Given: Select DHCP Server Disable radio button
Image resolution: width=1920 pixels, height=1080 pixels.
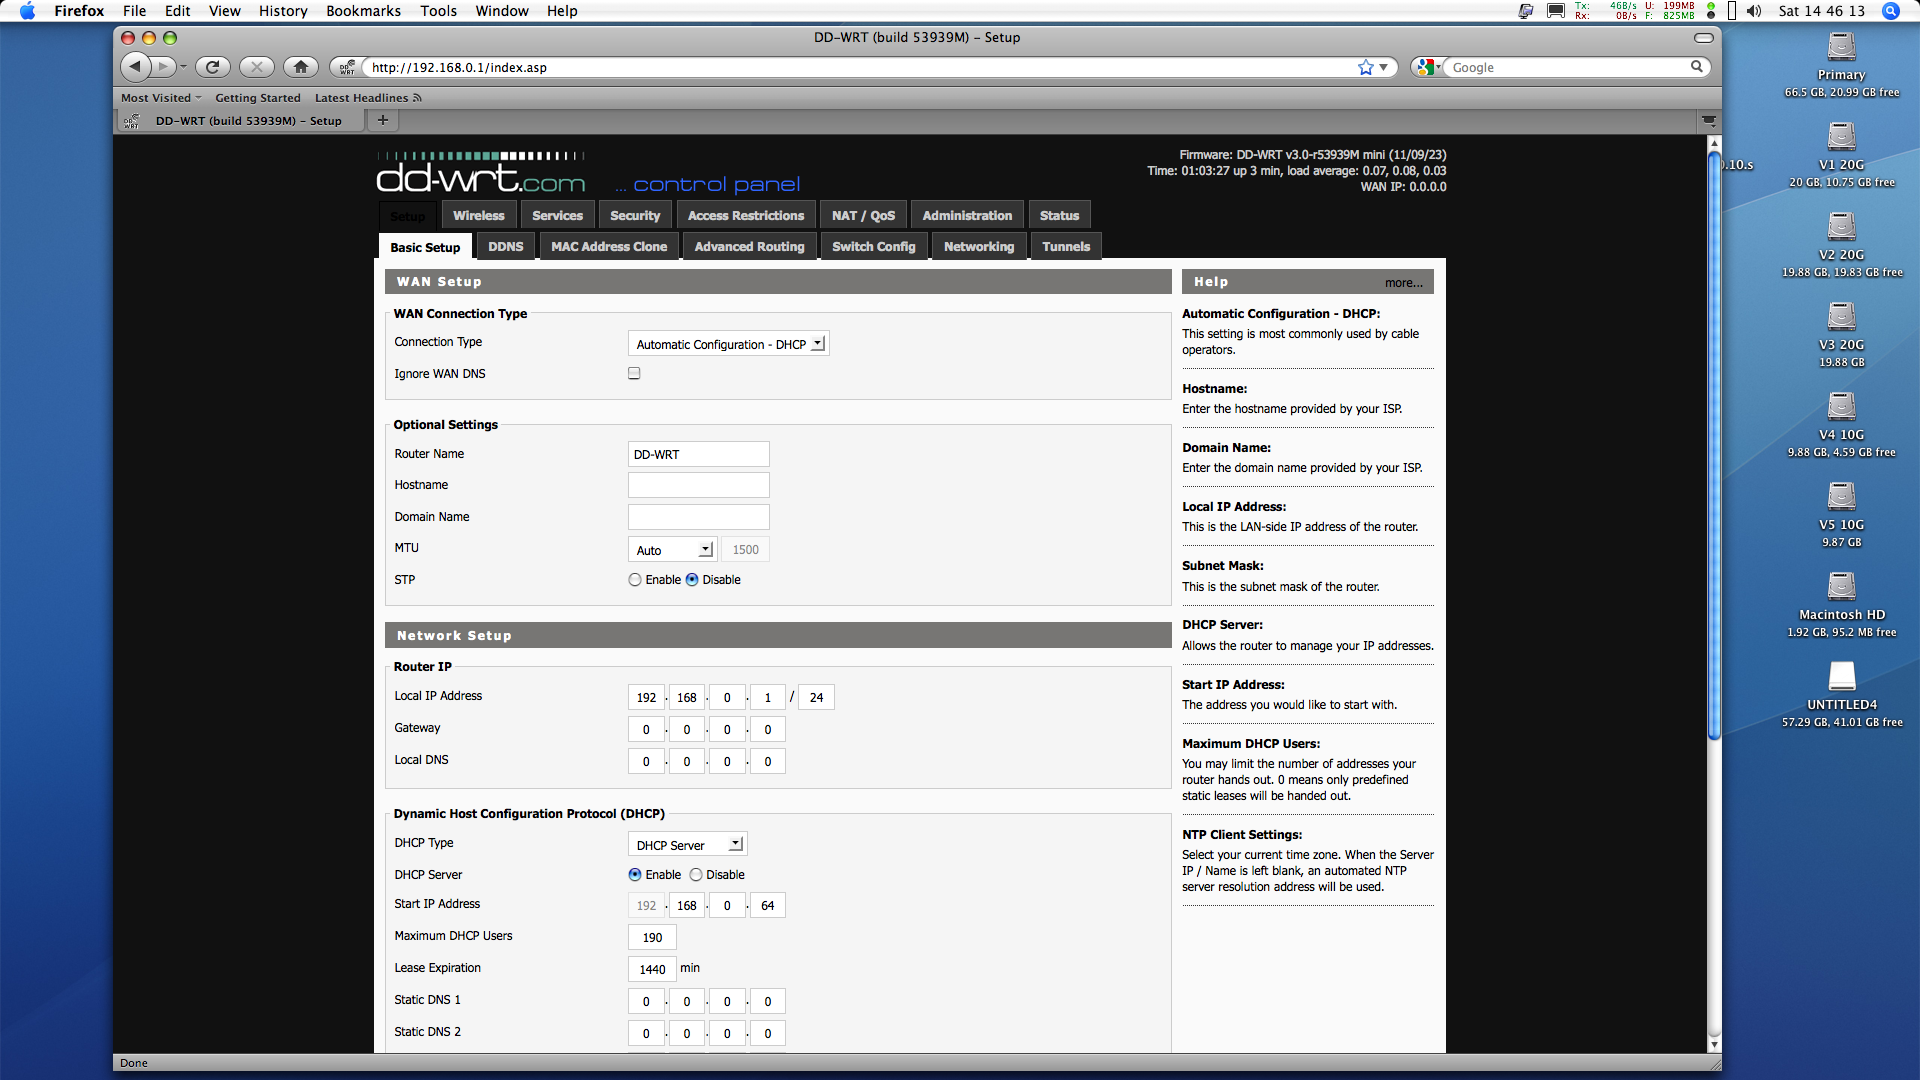Looking at the screenshot, I should click(x=696, y=874).
